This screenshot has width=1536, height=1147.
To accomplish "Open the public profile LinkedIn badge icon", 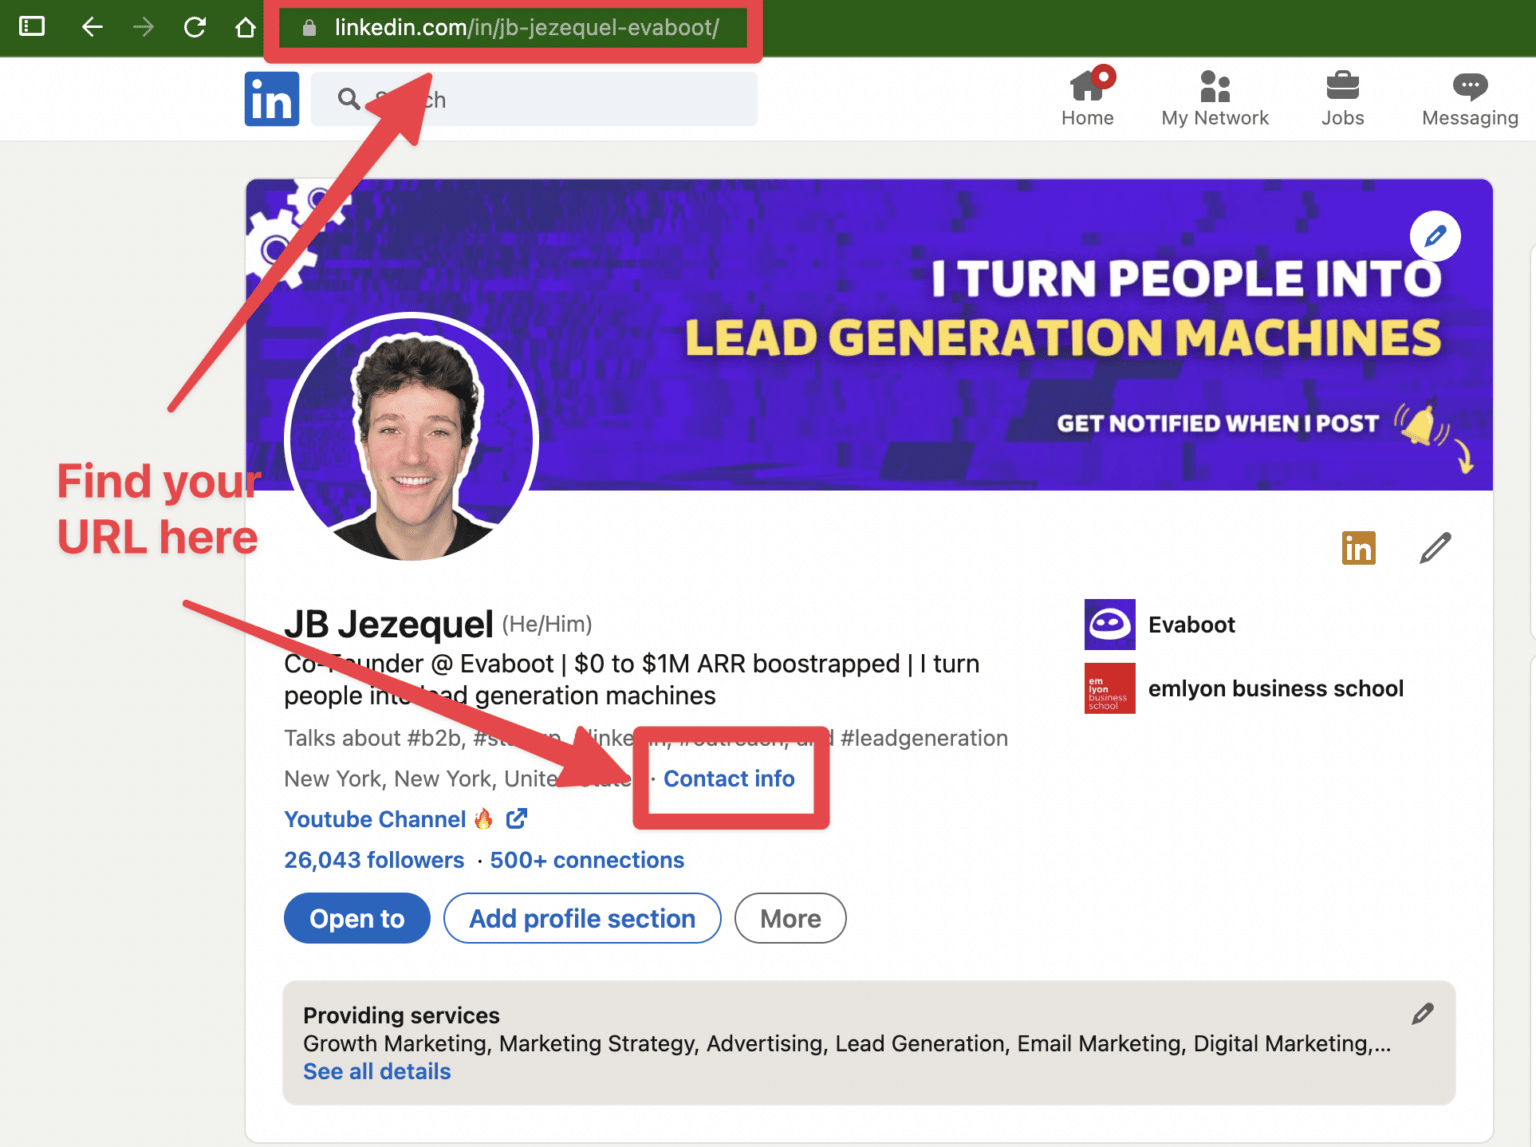I will click(x=1359, y=547).
